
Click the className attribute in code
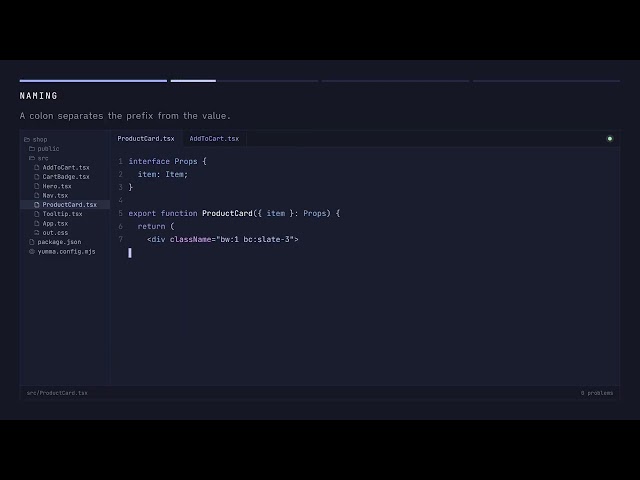(x=190, y=240)
